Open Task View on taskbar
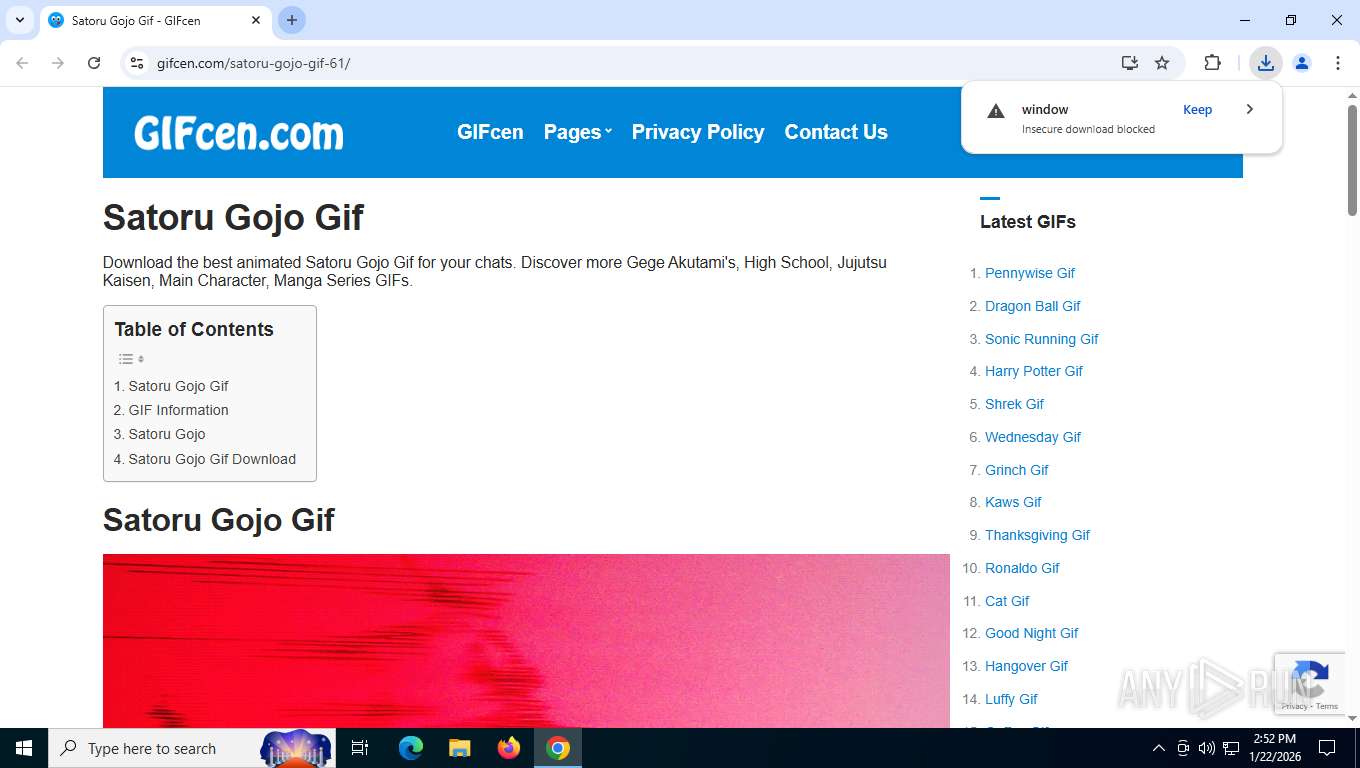This screenshot has height=768, width=1360. tap(360, 748)
